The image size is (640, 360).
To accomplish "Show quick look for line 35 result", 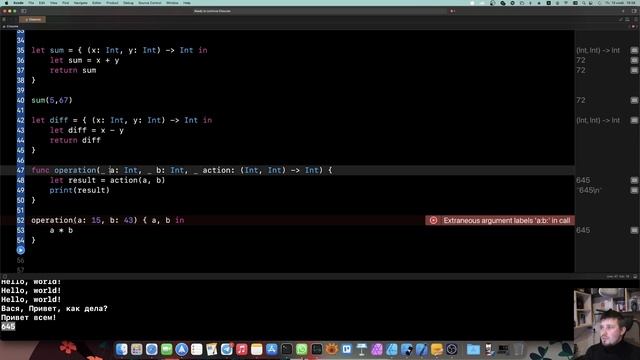I will pyautogui.click(x=634, y=50).
